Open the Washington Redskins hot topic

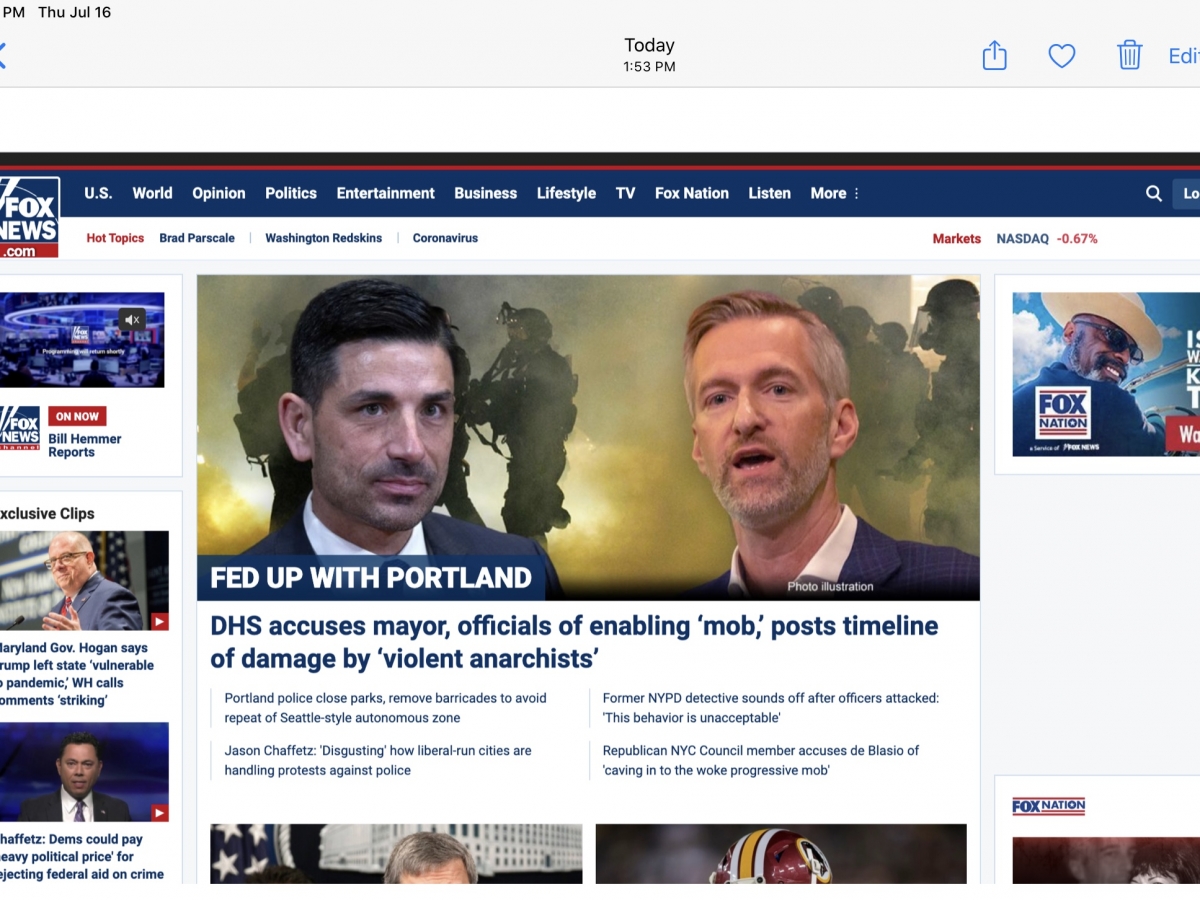[x=323, y=238]
